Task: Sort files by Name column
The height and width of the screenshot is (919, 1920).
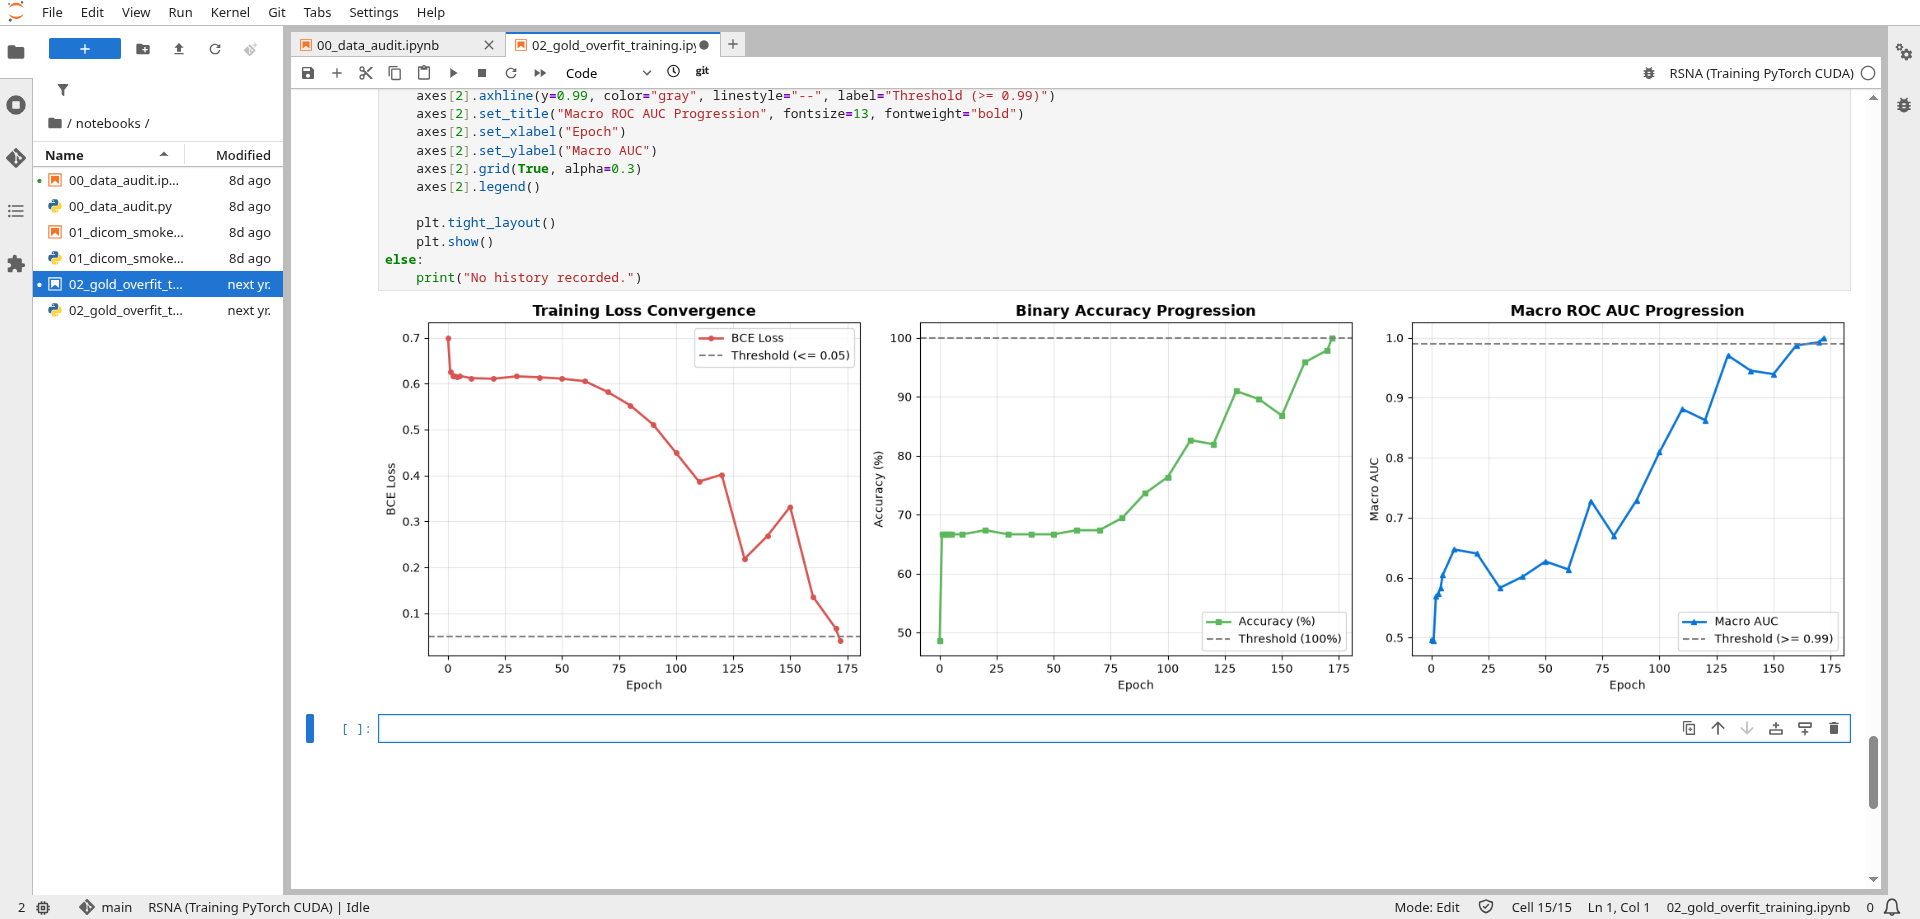Action: [106, 155]
